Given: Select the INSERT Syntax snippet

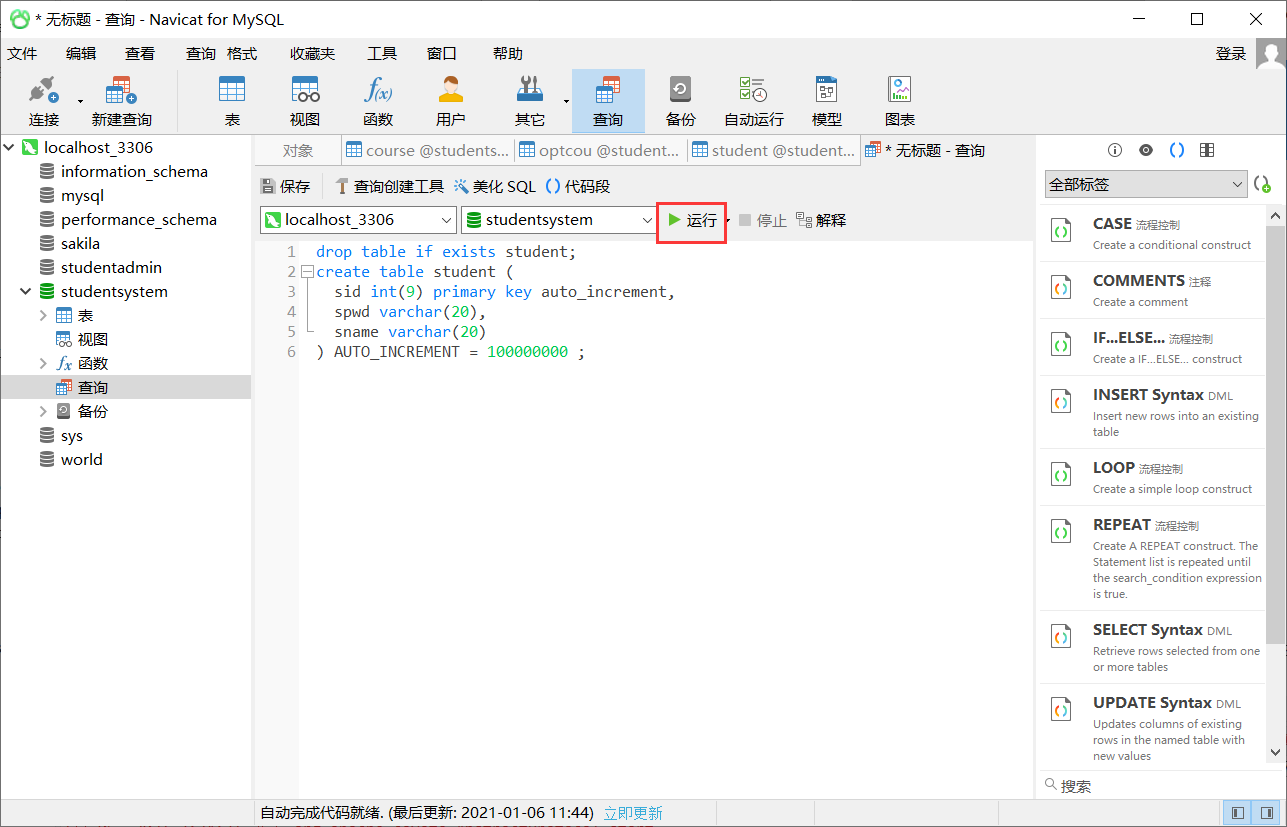Looking at the screenshot, I should 1152,412.
